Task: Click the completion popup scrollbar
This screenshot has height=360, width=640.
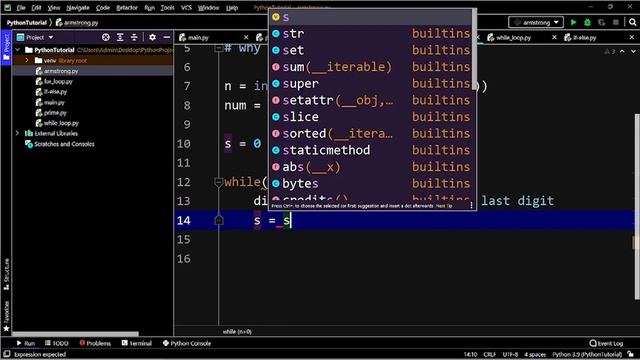Action: click(x=474, y=49)
